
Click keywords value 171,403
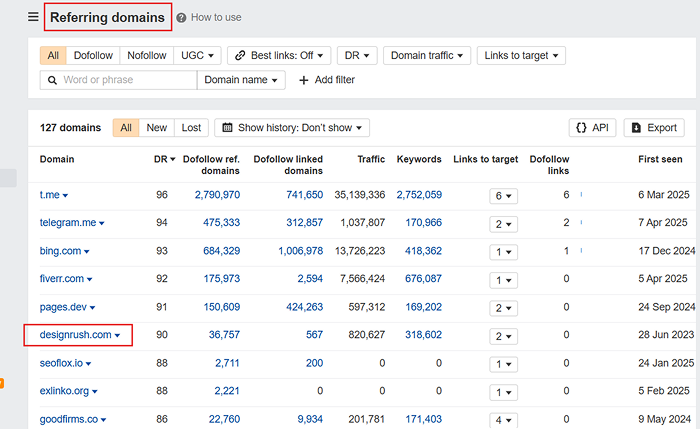point(423,420)
